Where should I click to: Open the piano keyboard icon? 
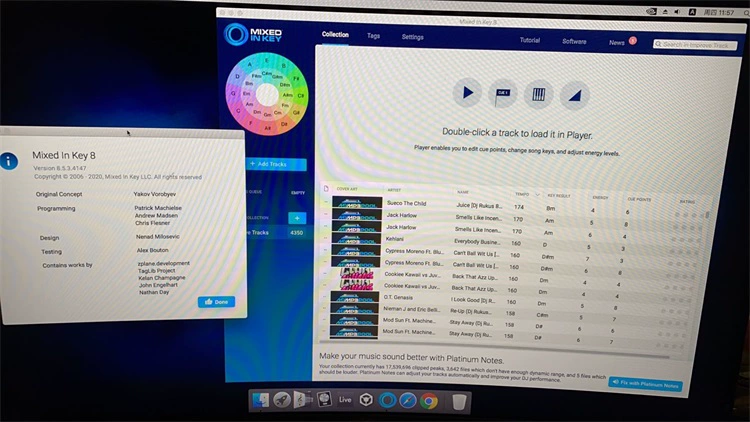tap(538, 95)
